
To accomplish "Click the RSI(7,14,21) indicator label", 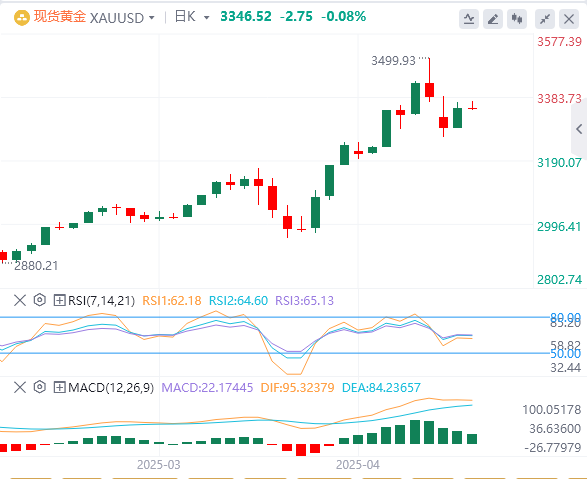I will point(101,300).
